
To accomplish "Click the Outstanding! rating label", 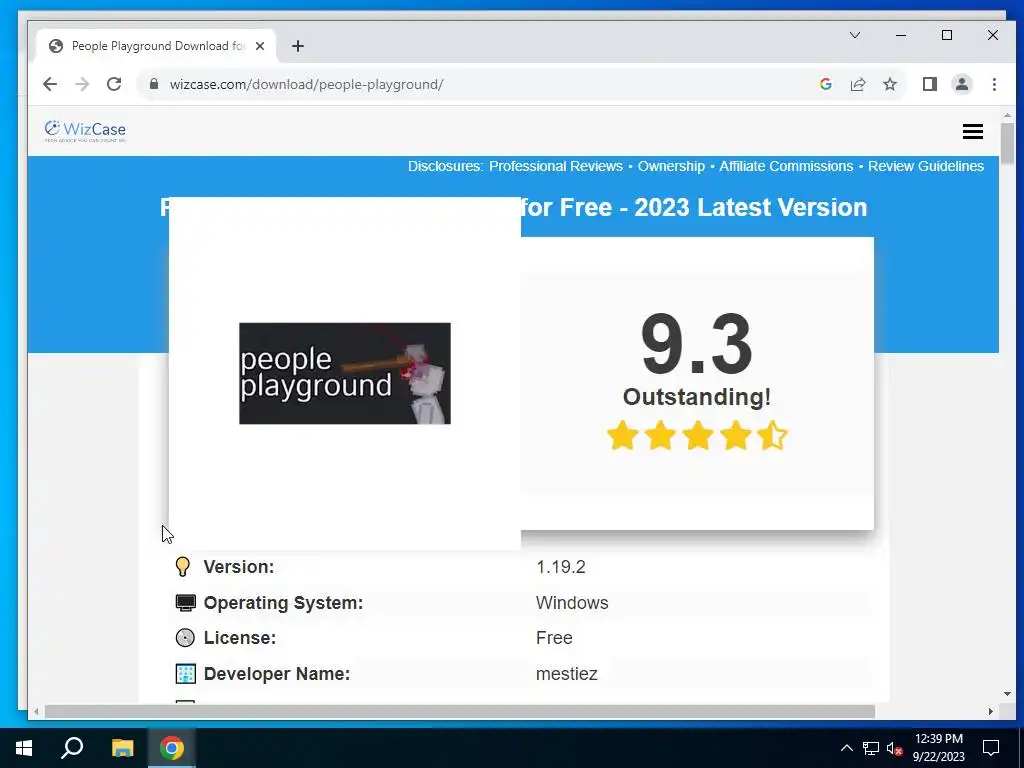I will click(x=697, y=397).
